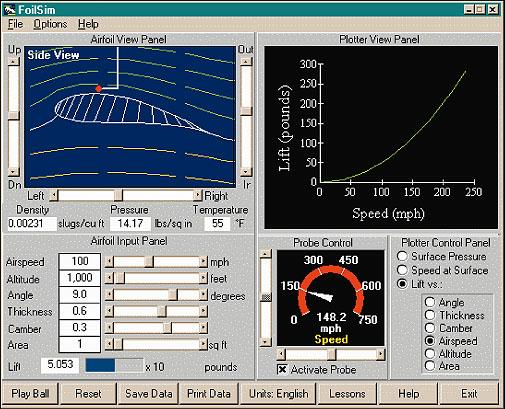This screenshot has height=409, width=505.
Task: Click the probe red dot marker
Action: 99,89
